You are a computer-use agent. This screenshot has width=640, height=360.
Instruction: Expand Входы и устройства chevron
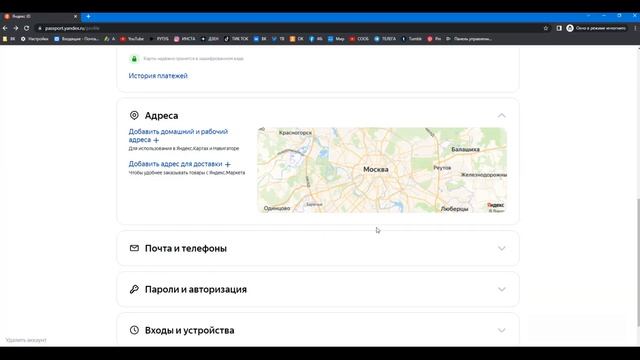pyautogui.click(x=502, y=330)
